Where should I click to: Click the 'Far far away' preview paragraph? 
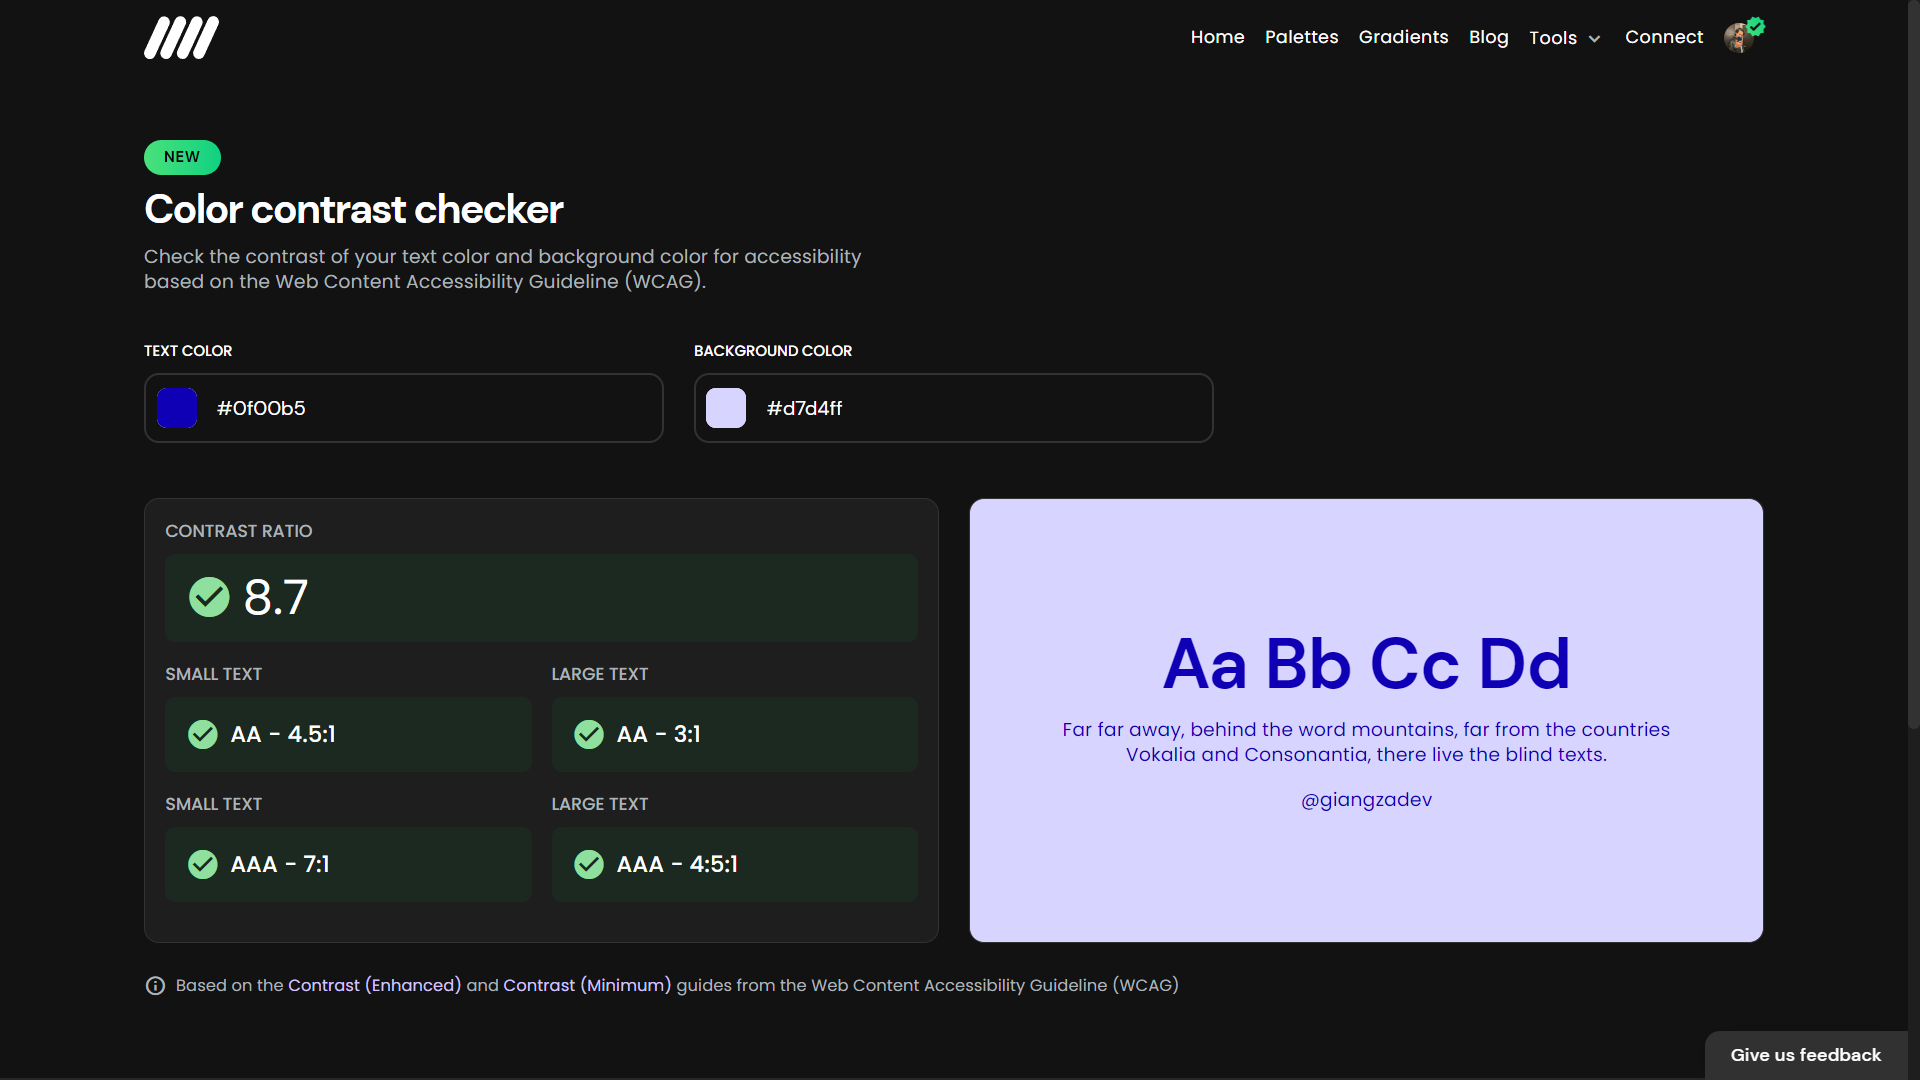click(x=1366, y=742)
